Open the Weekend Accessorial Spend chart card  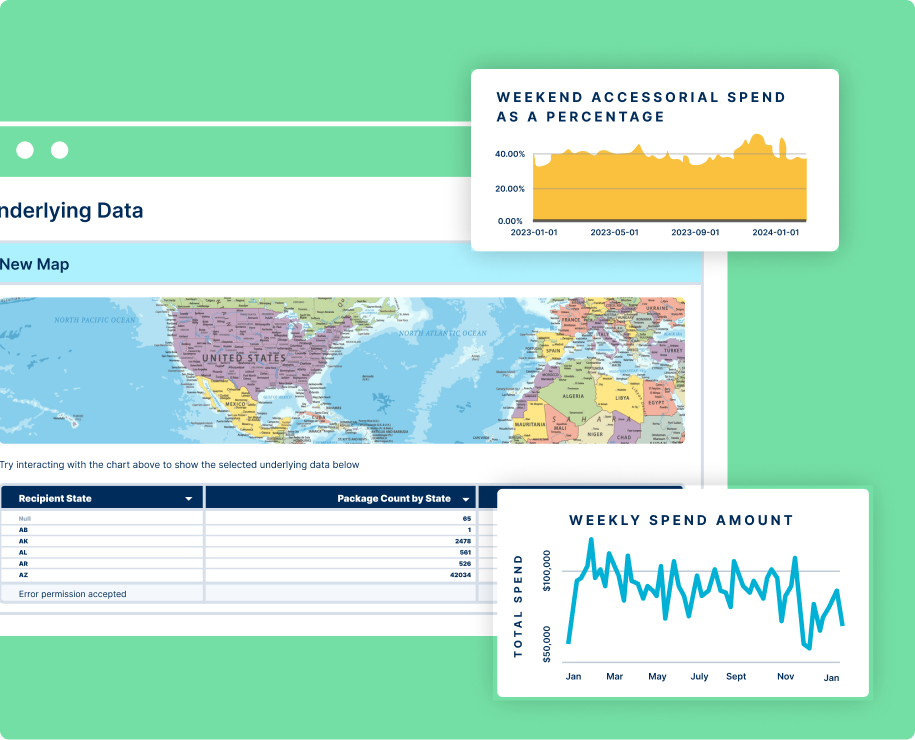pyautogui.click(x=655, y=160)
